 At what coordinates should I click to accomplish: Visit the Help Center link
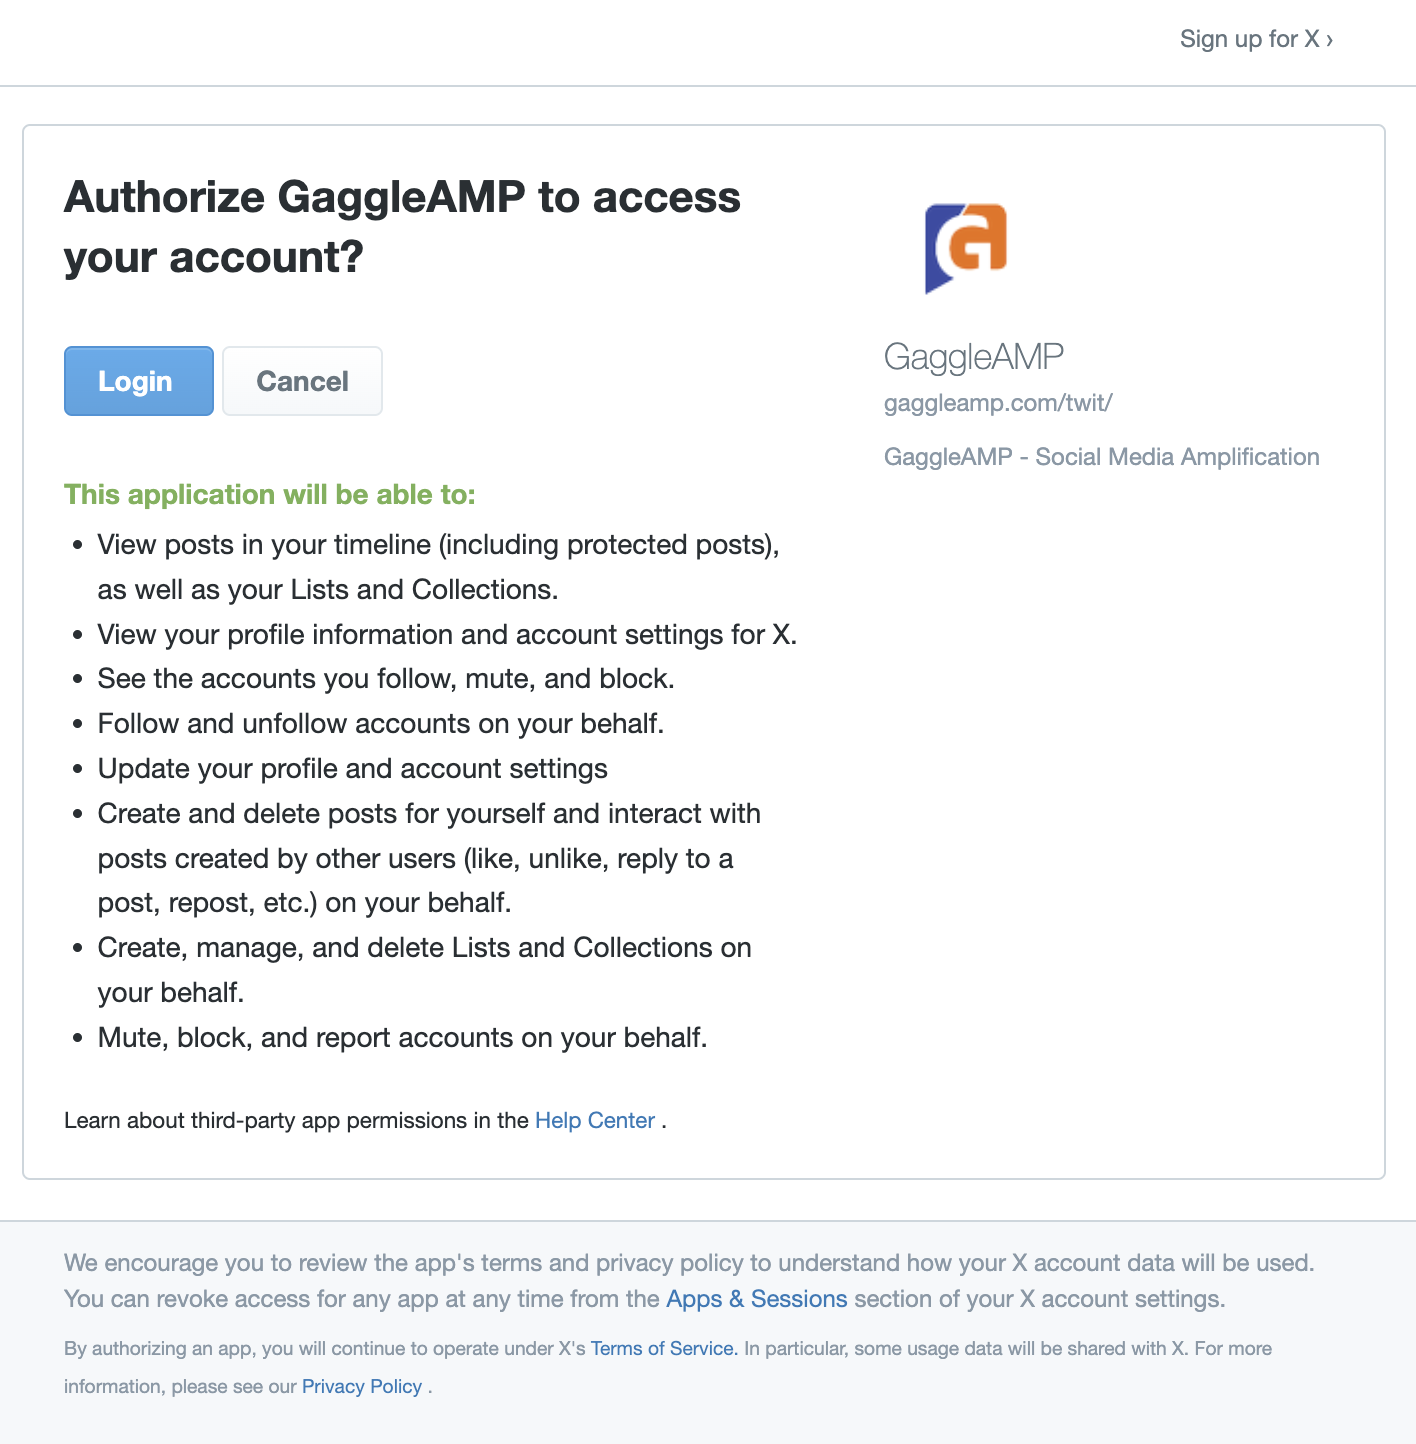coord(595,1120)
